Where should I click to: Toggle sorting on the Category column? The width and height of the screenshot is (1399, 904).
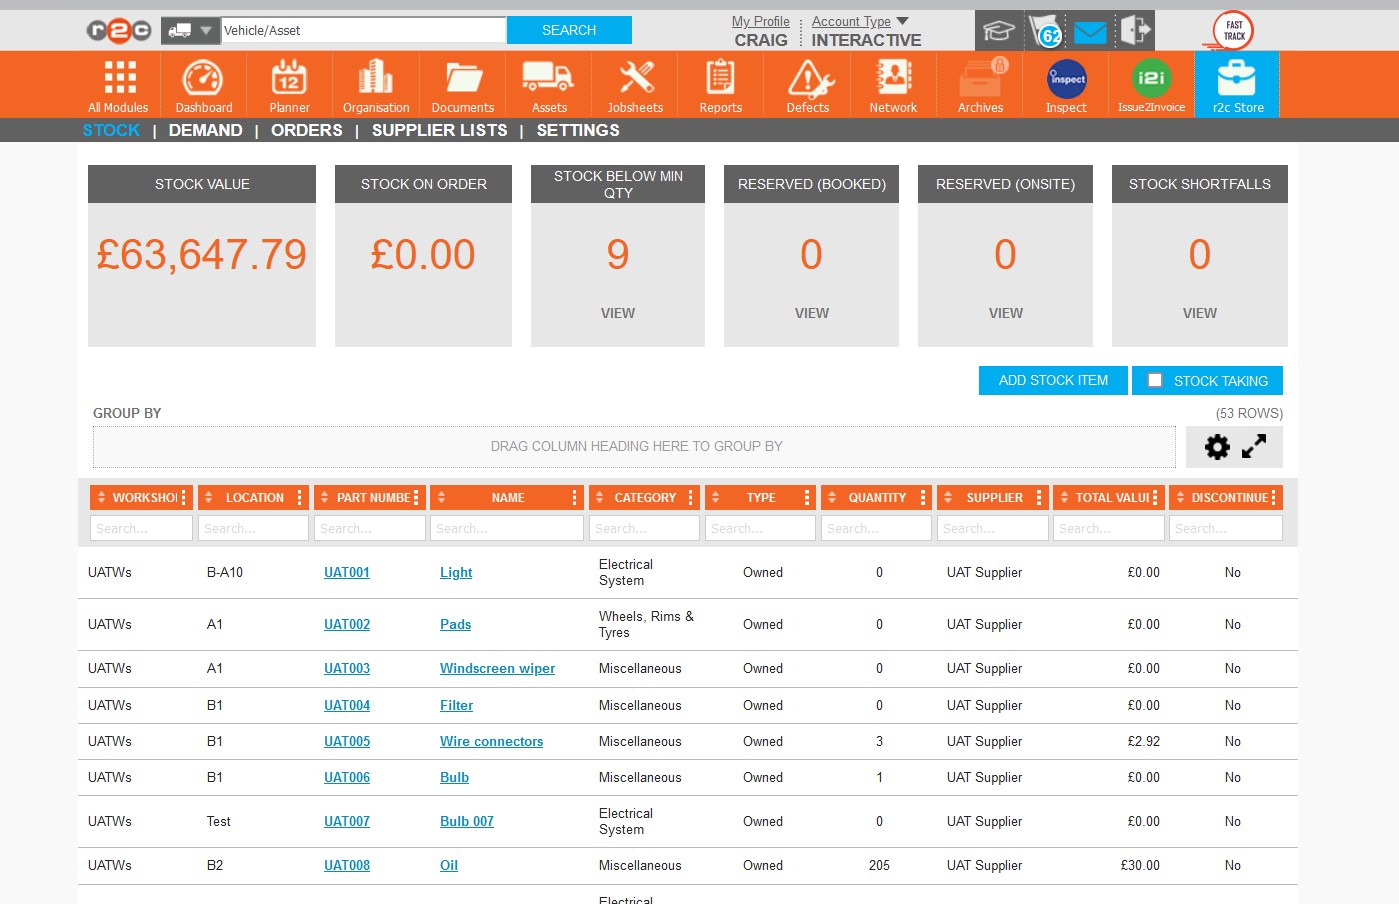pos(599,497)
